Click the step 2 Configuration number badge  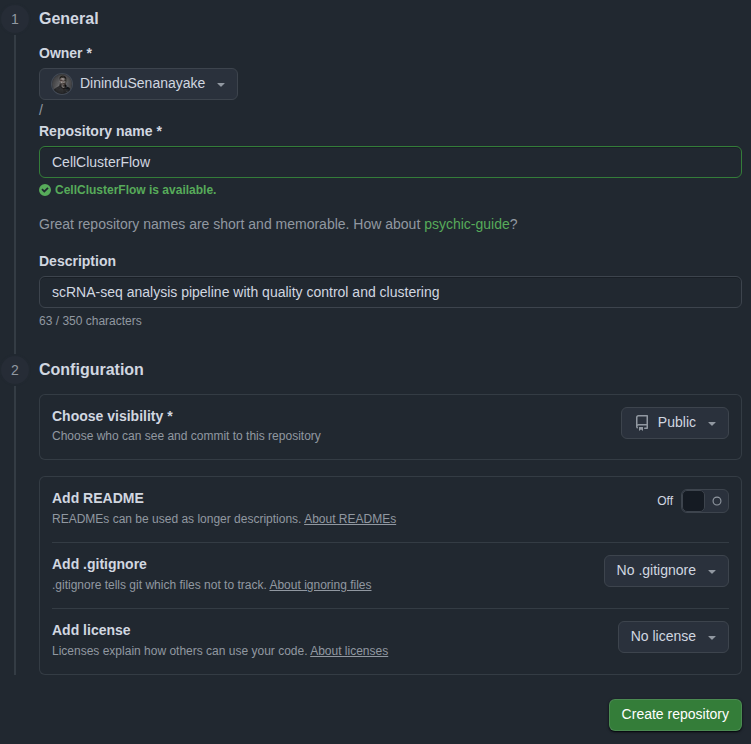tap(15, 370)
